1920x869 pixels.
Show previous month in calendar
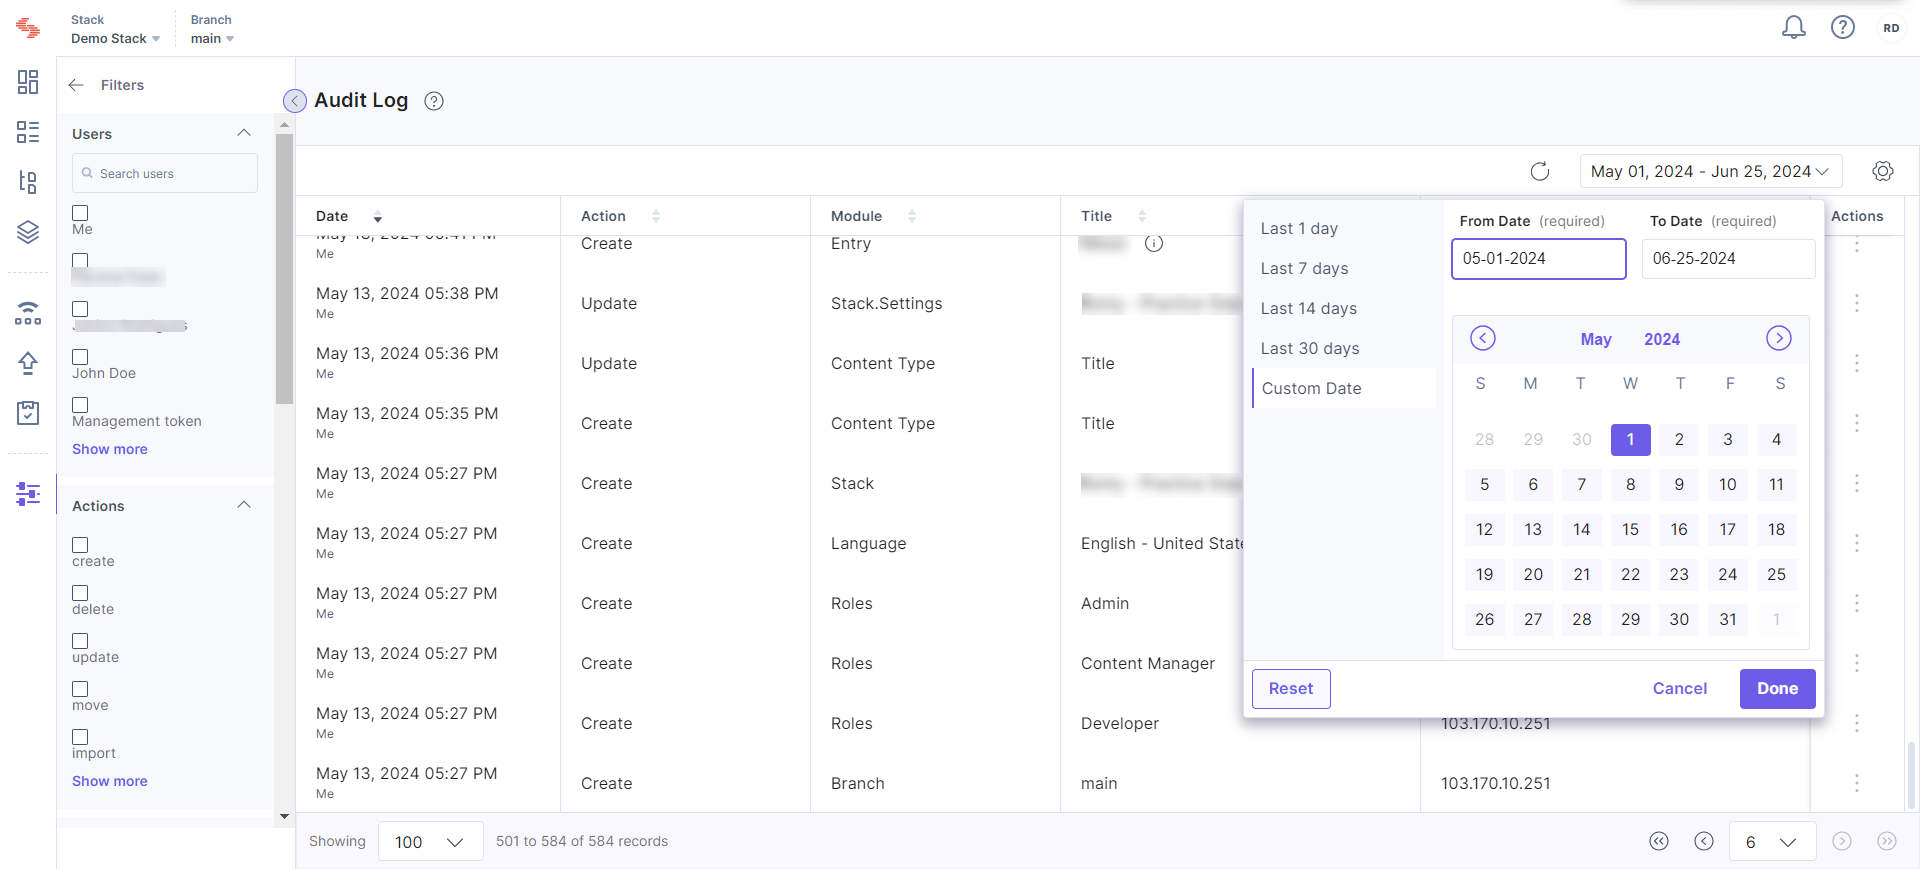pyautogui.click(x=1483, y=338)
